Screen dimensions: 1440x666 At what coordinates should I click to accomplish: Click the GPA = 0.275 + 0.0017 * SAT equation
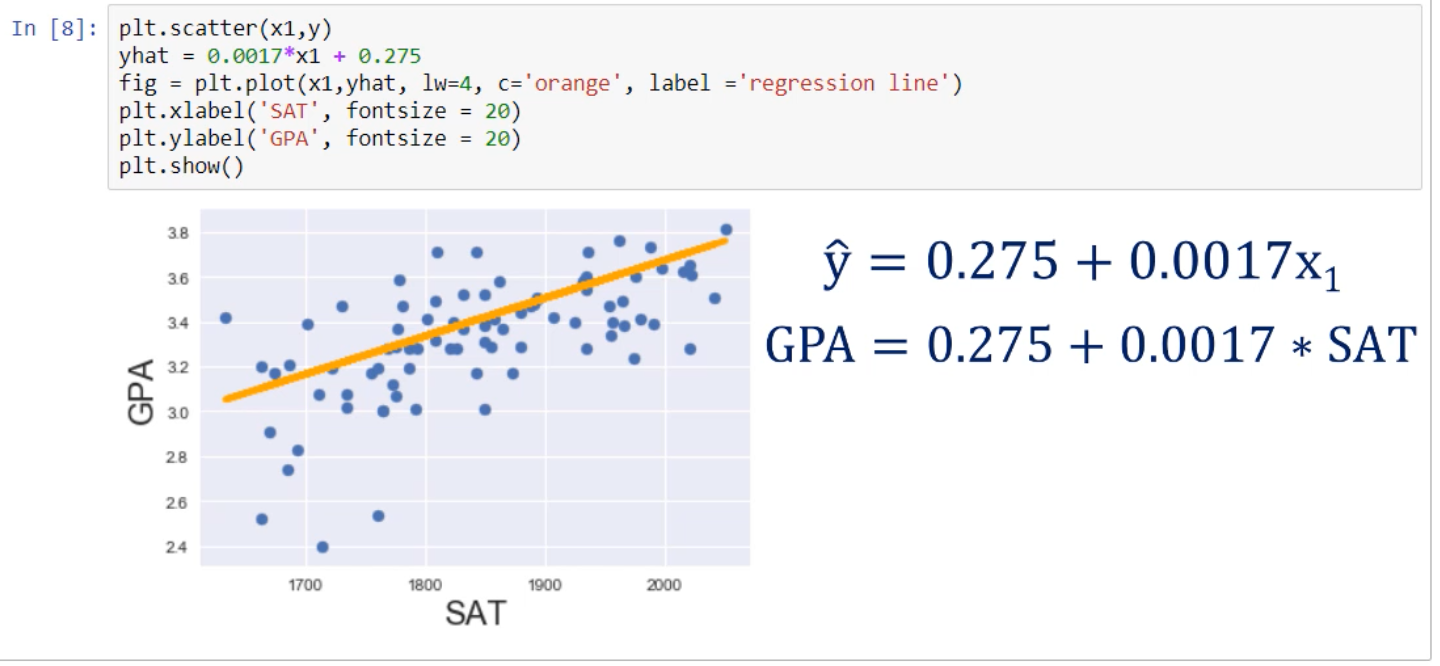(1092, 345)
